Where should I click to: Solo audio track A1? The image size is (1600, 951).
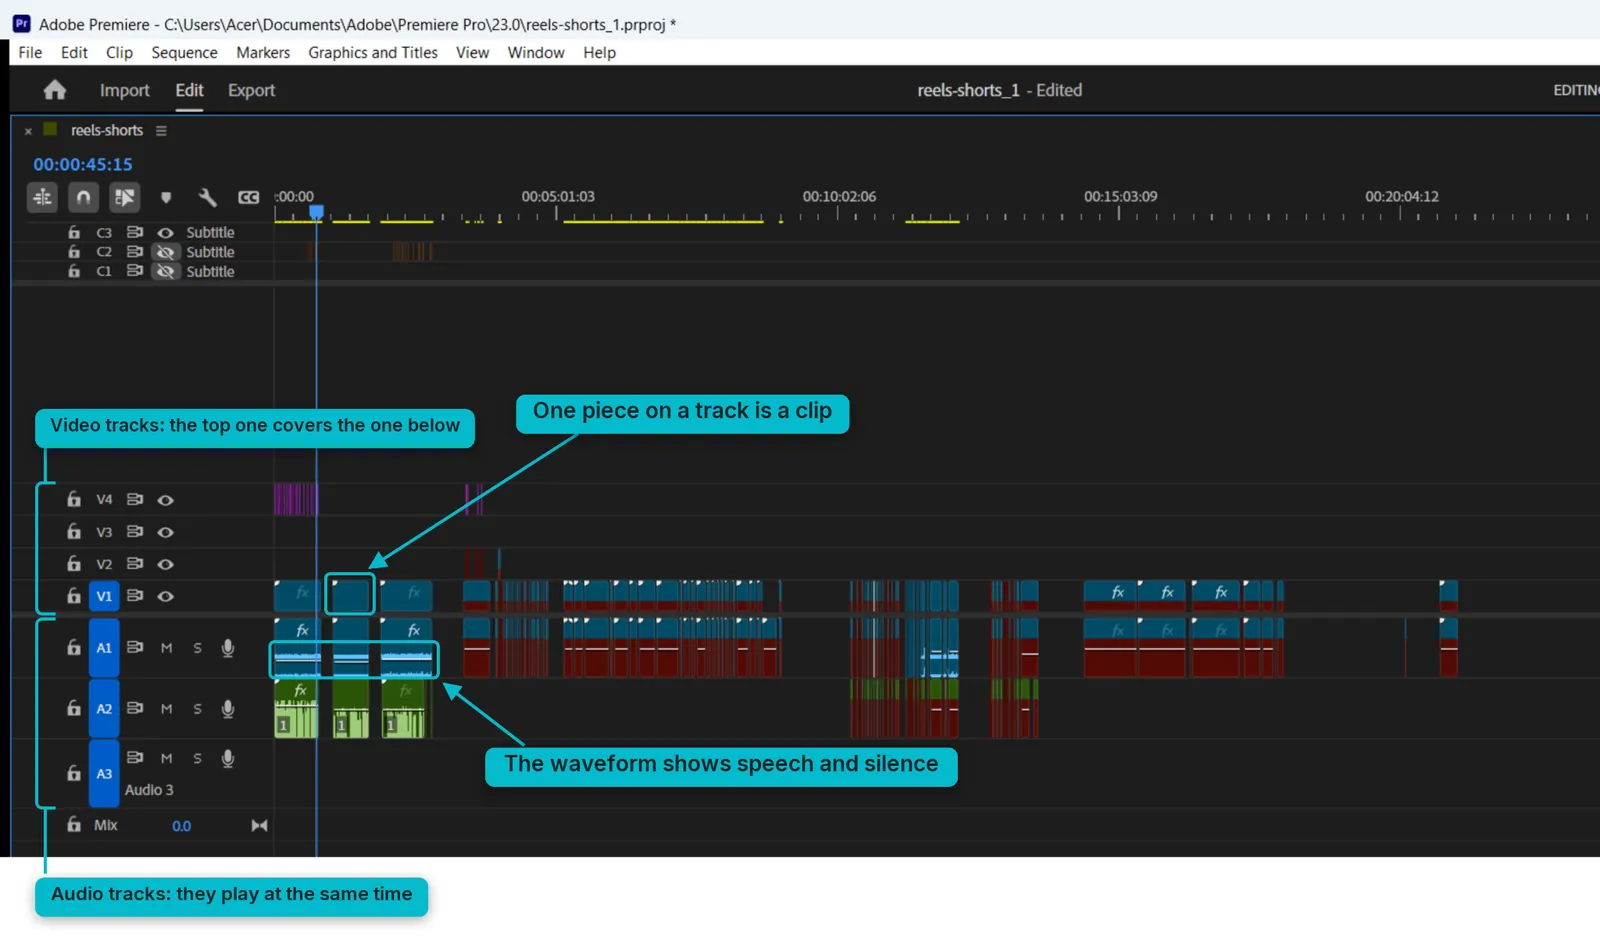[x=197, y=648]
